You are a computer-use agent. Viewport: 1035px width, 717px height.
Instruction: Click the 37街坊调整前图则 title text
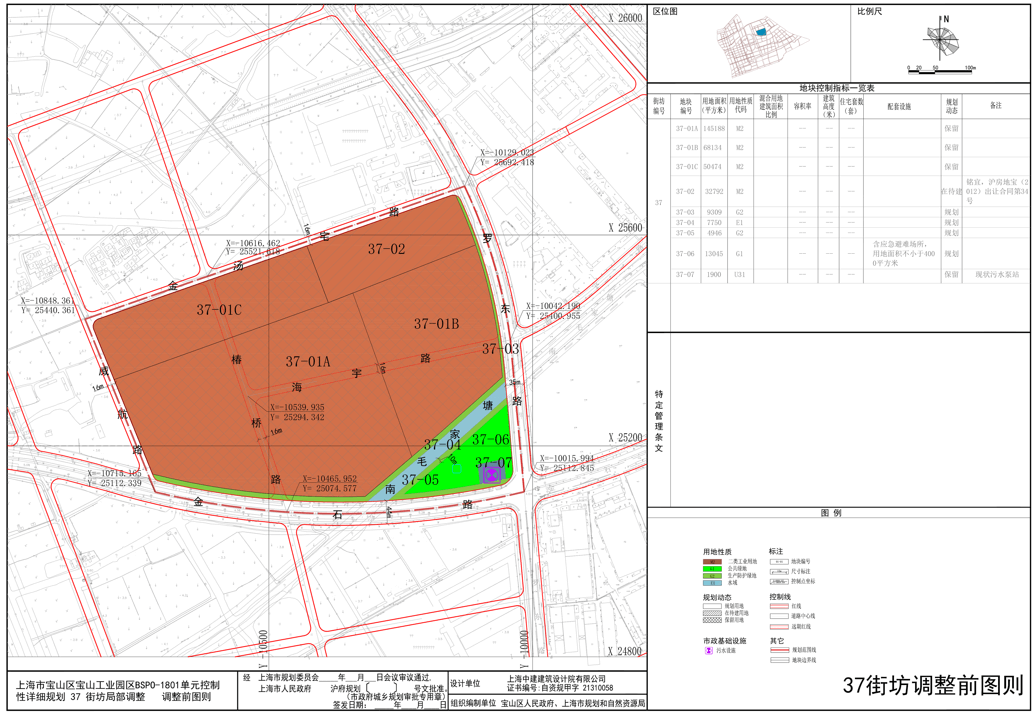pyautogui.click(x=932, y=687)
